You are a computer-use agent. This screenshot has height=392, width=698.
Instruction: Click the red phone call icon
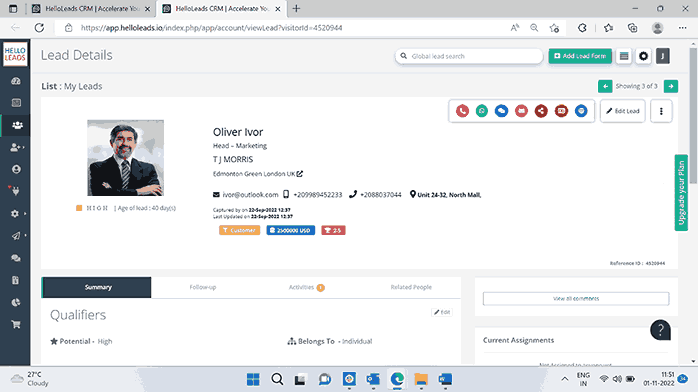pos(462,111)
